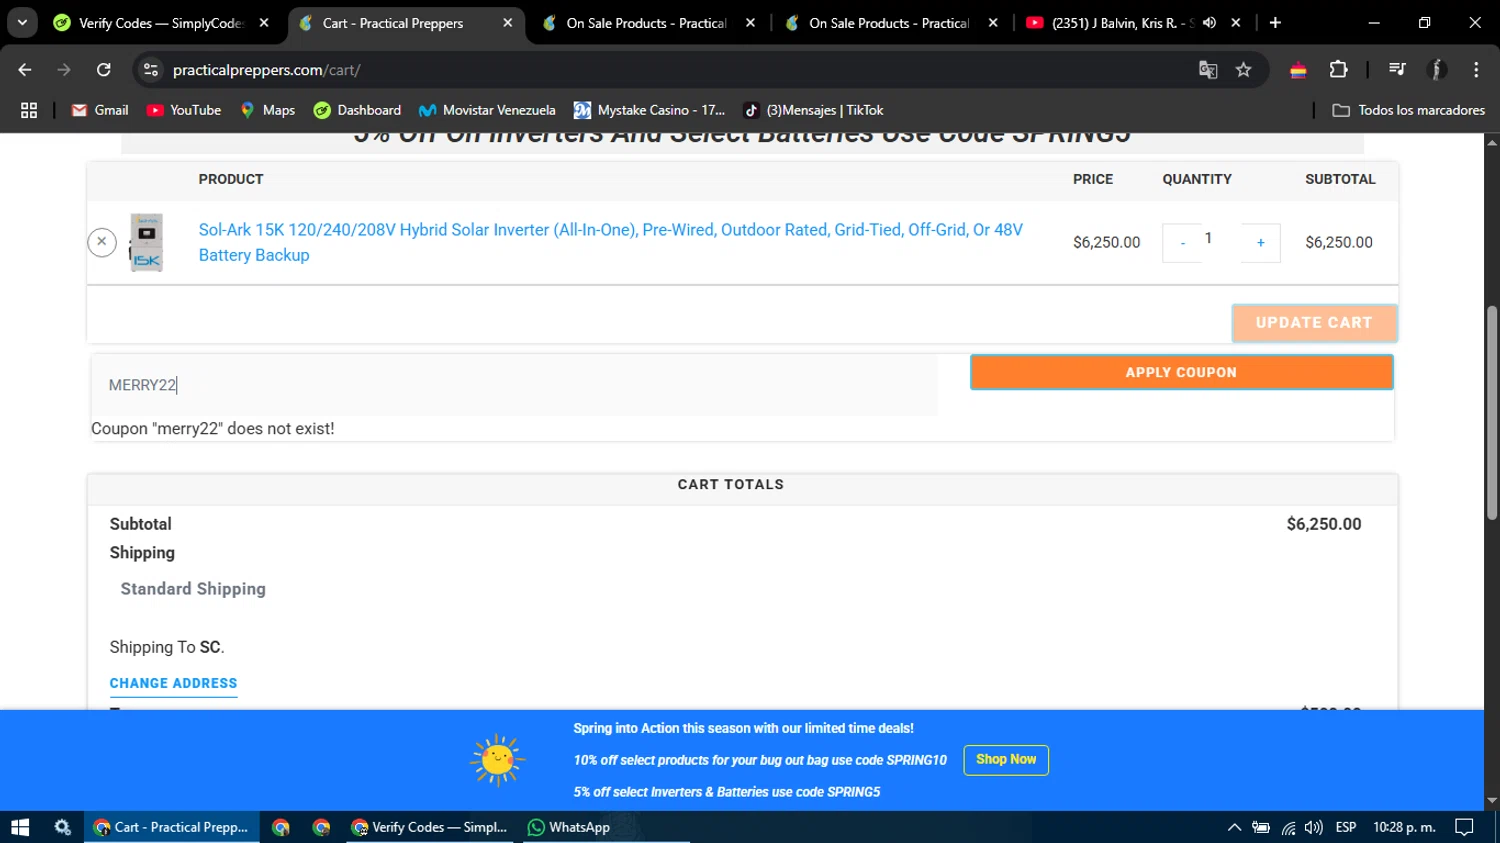Reload the cart page
The width and height of the screenshot is (1500, 843).
coord(104,69)
